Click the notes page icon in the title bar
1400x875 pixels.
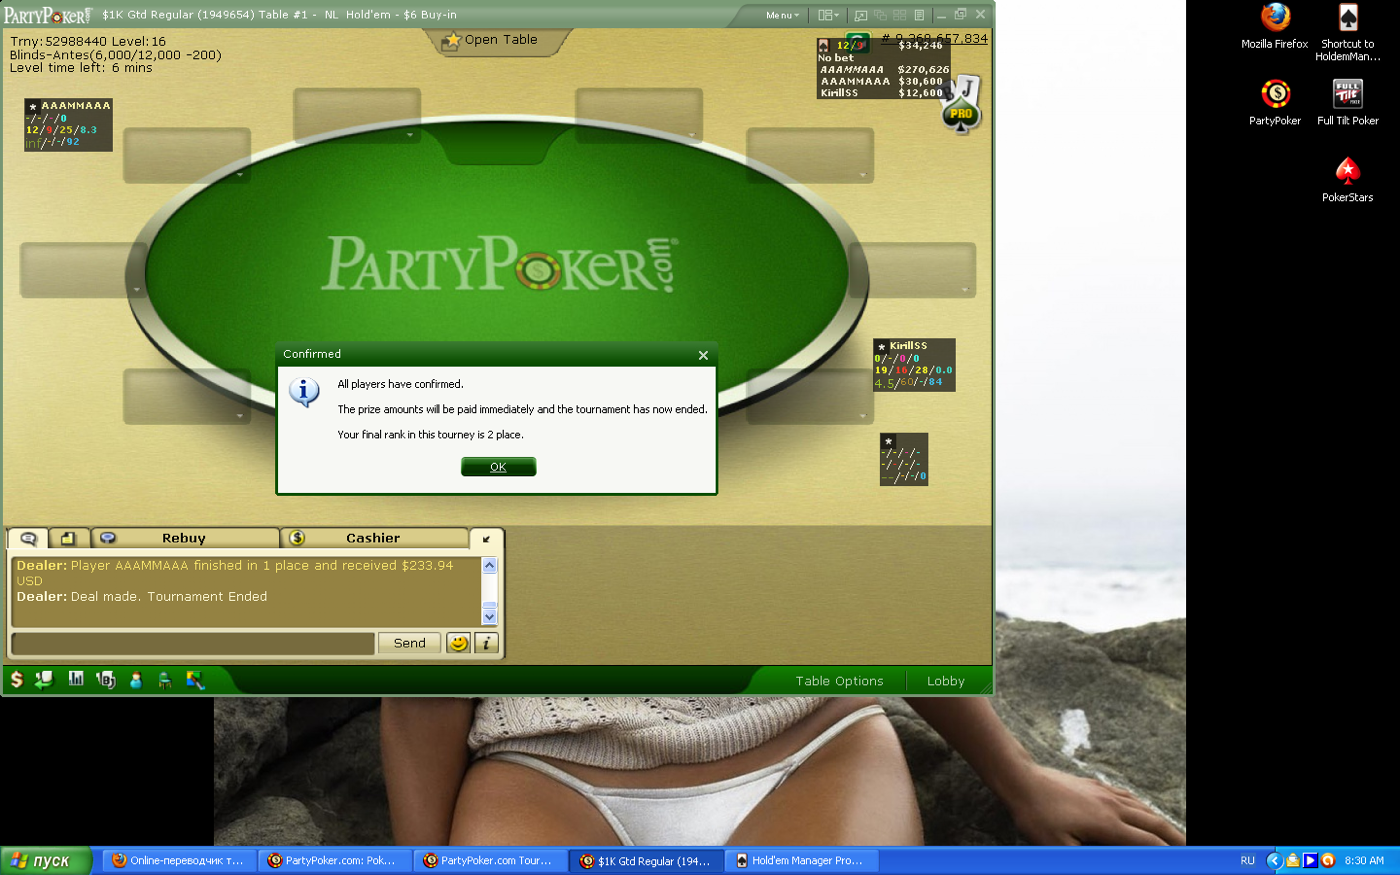coord(919,15)
